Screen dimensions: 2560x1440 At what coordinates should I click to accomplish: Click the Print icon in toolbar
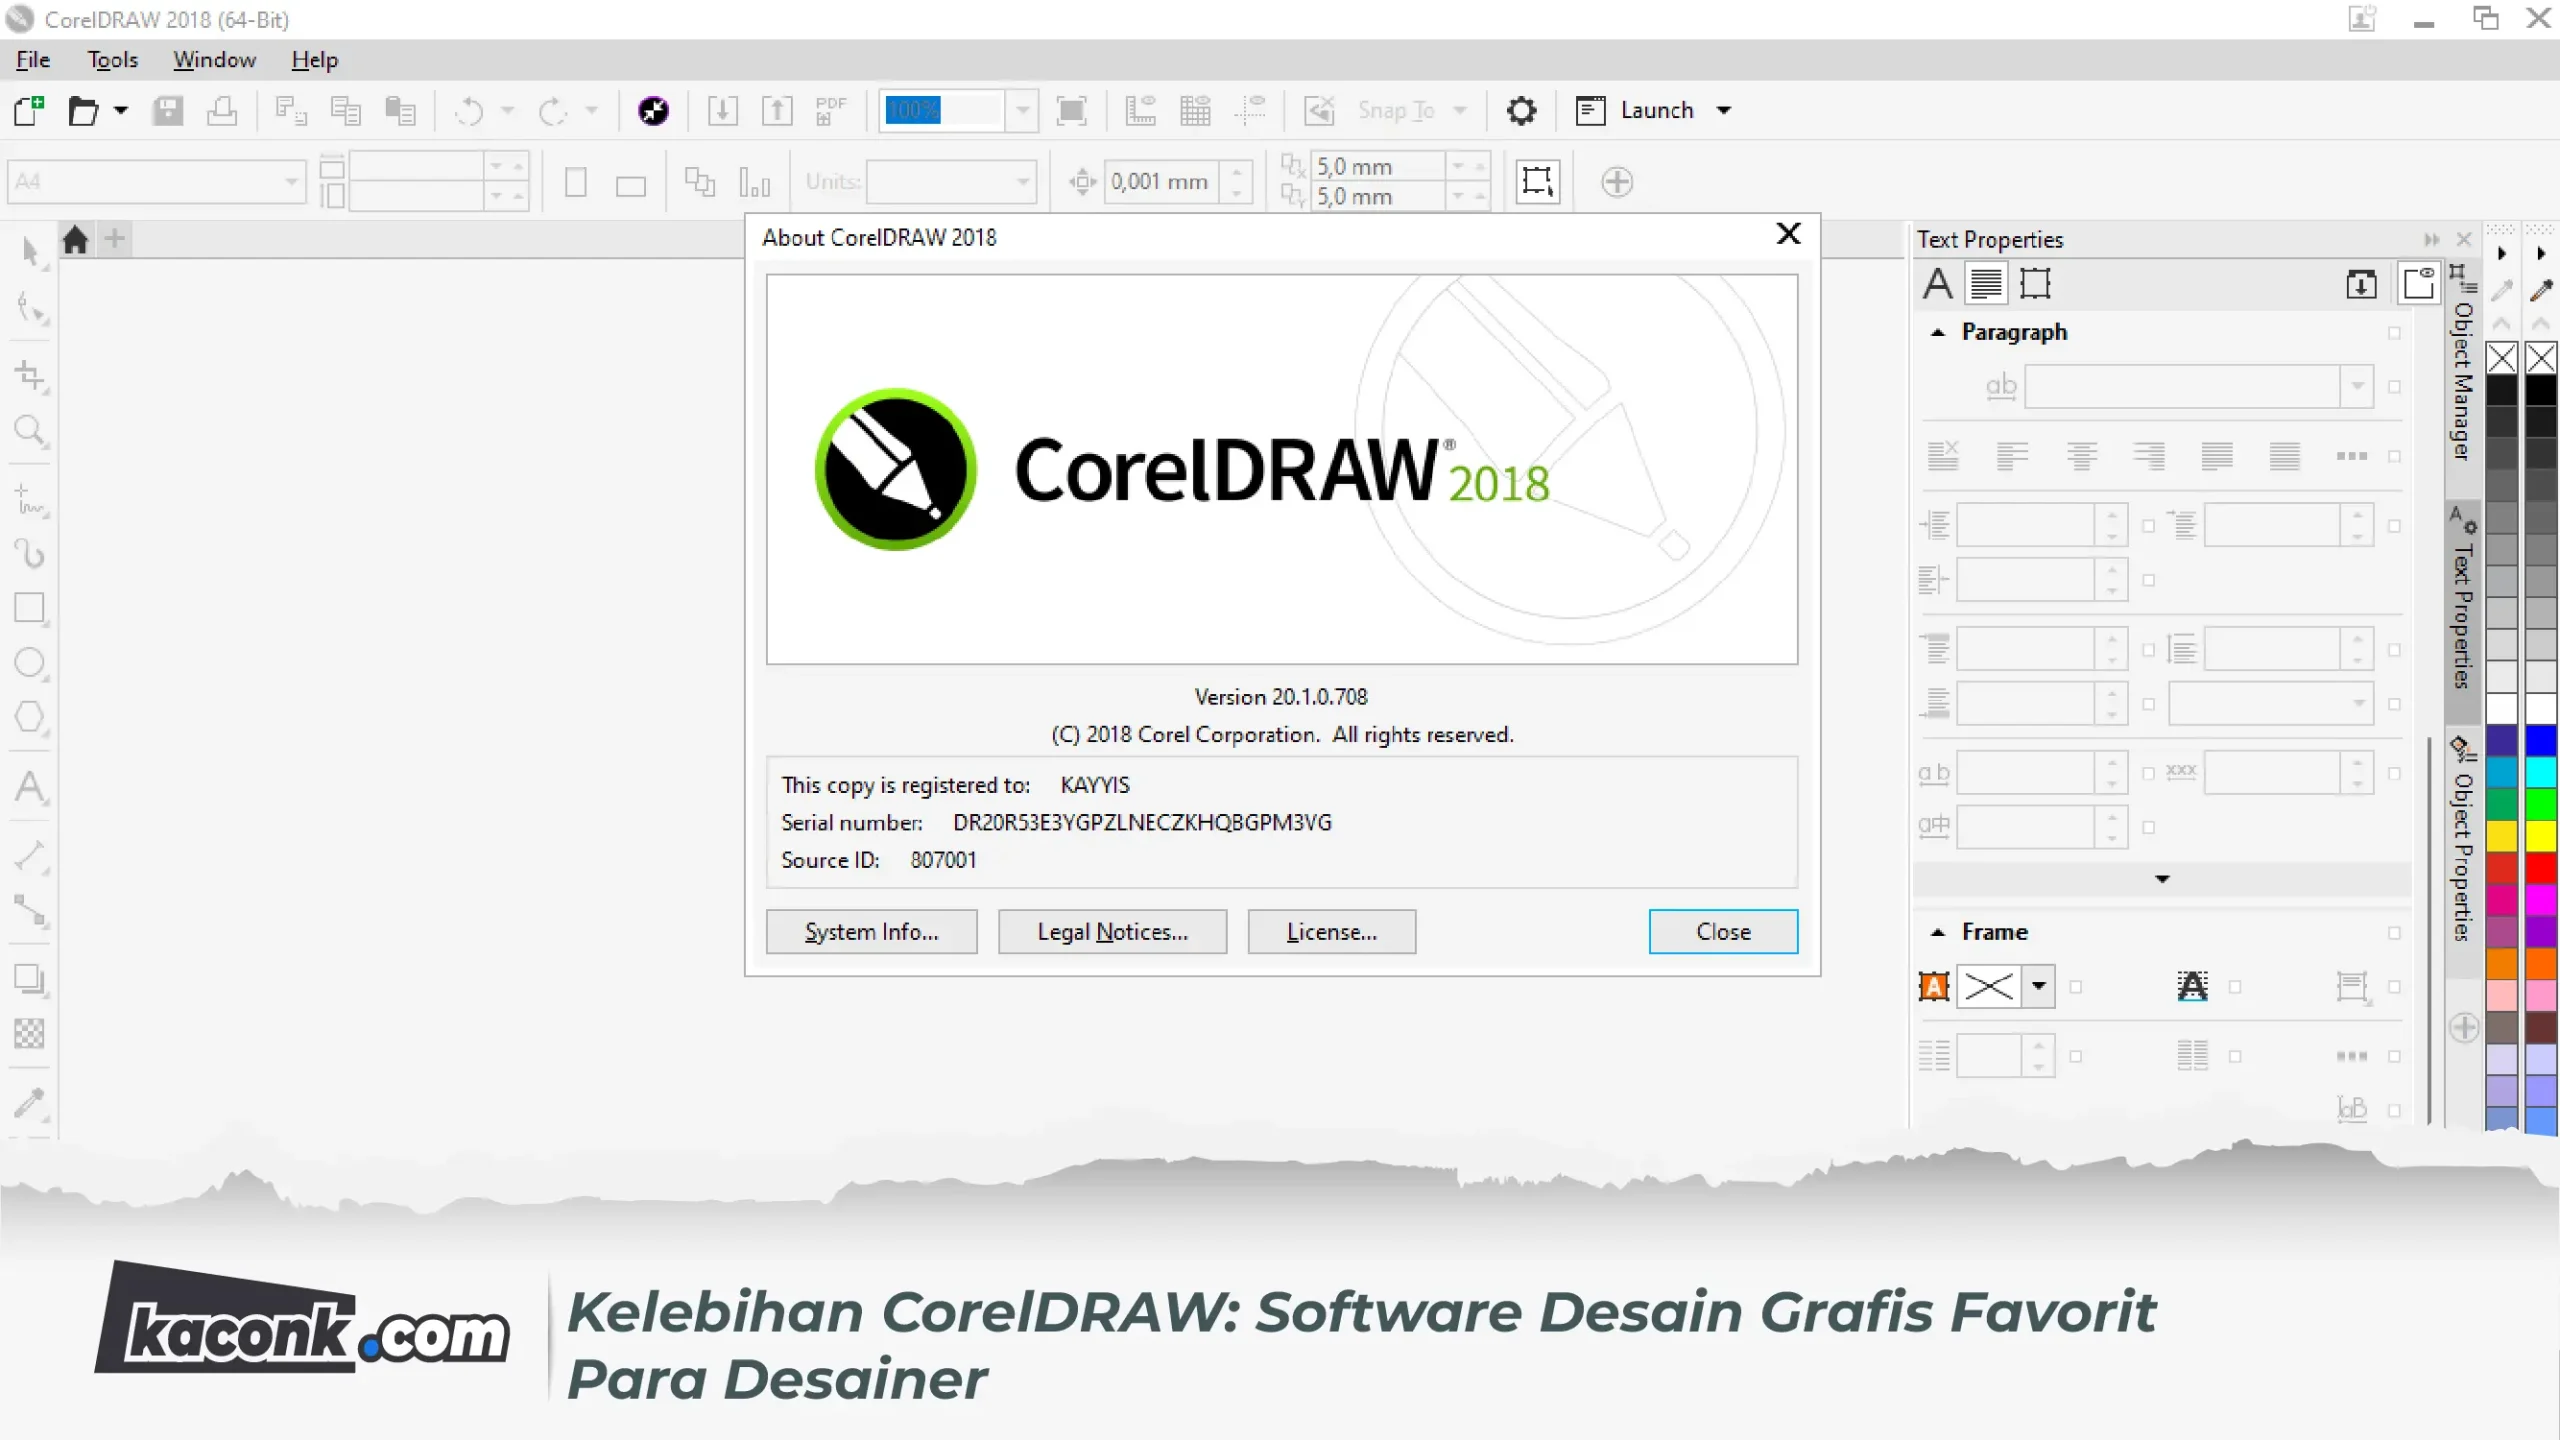[x=222, y=110]
